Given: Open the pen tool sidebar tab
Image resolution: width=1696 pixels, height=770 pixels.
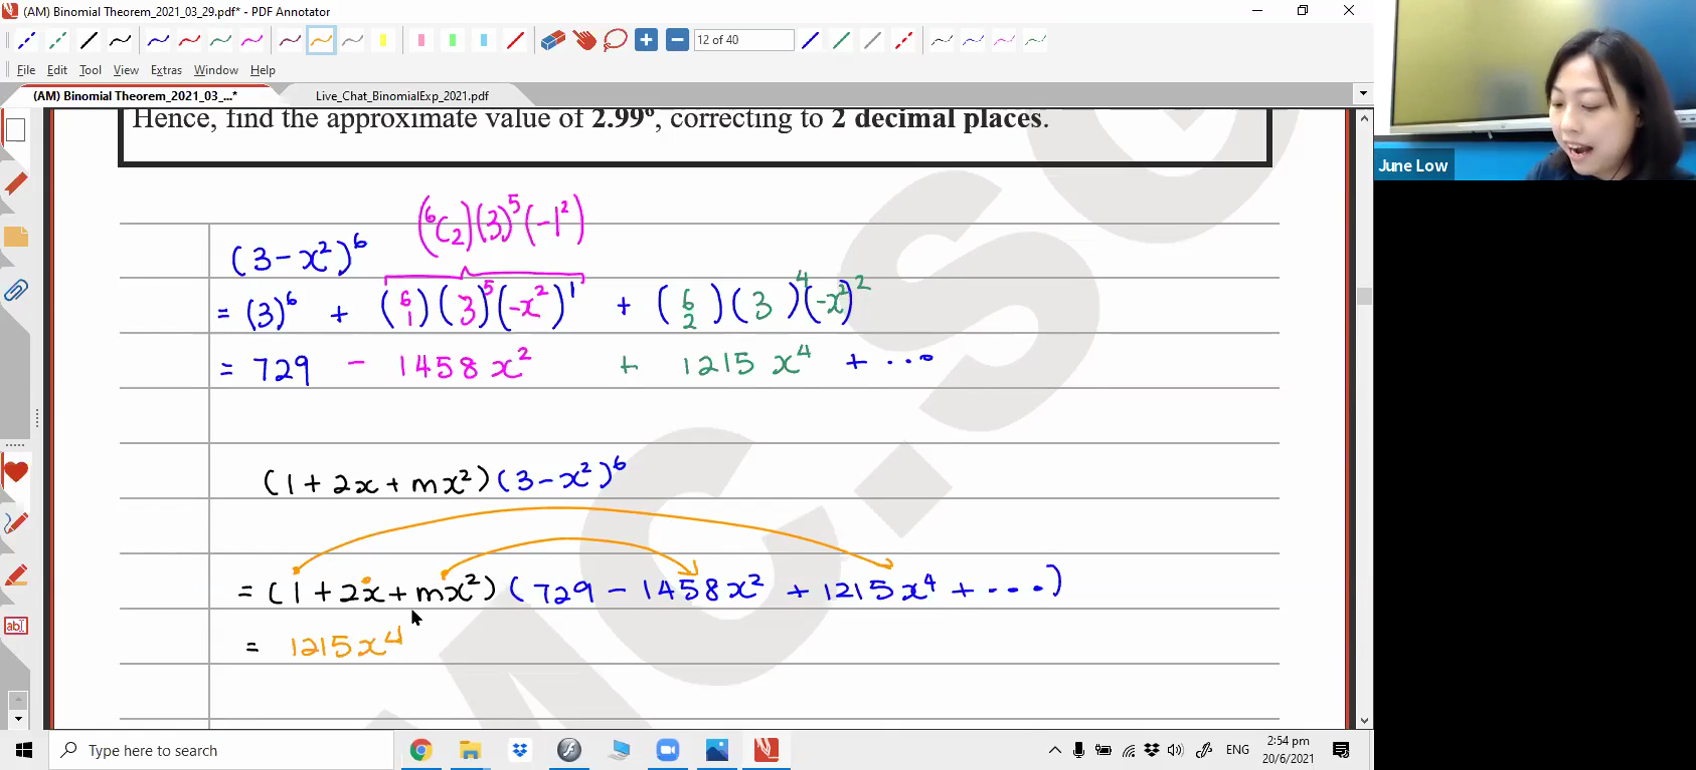Looking at the screenshot, I should pyautogui.click(x=15, y=523).
